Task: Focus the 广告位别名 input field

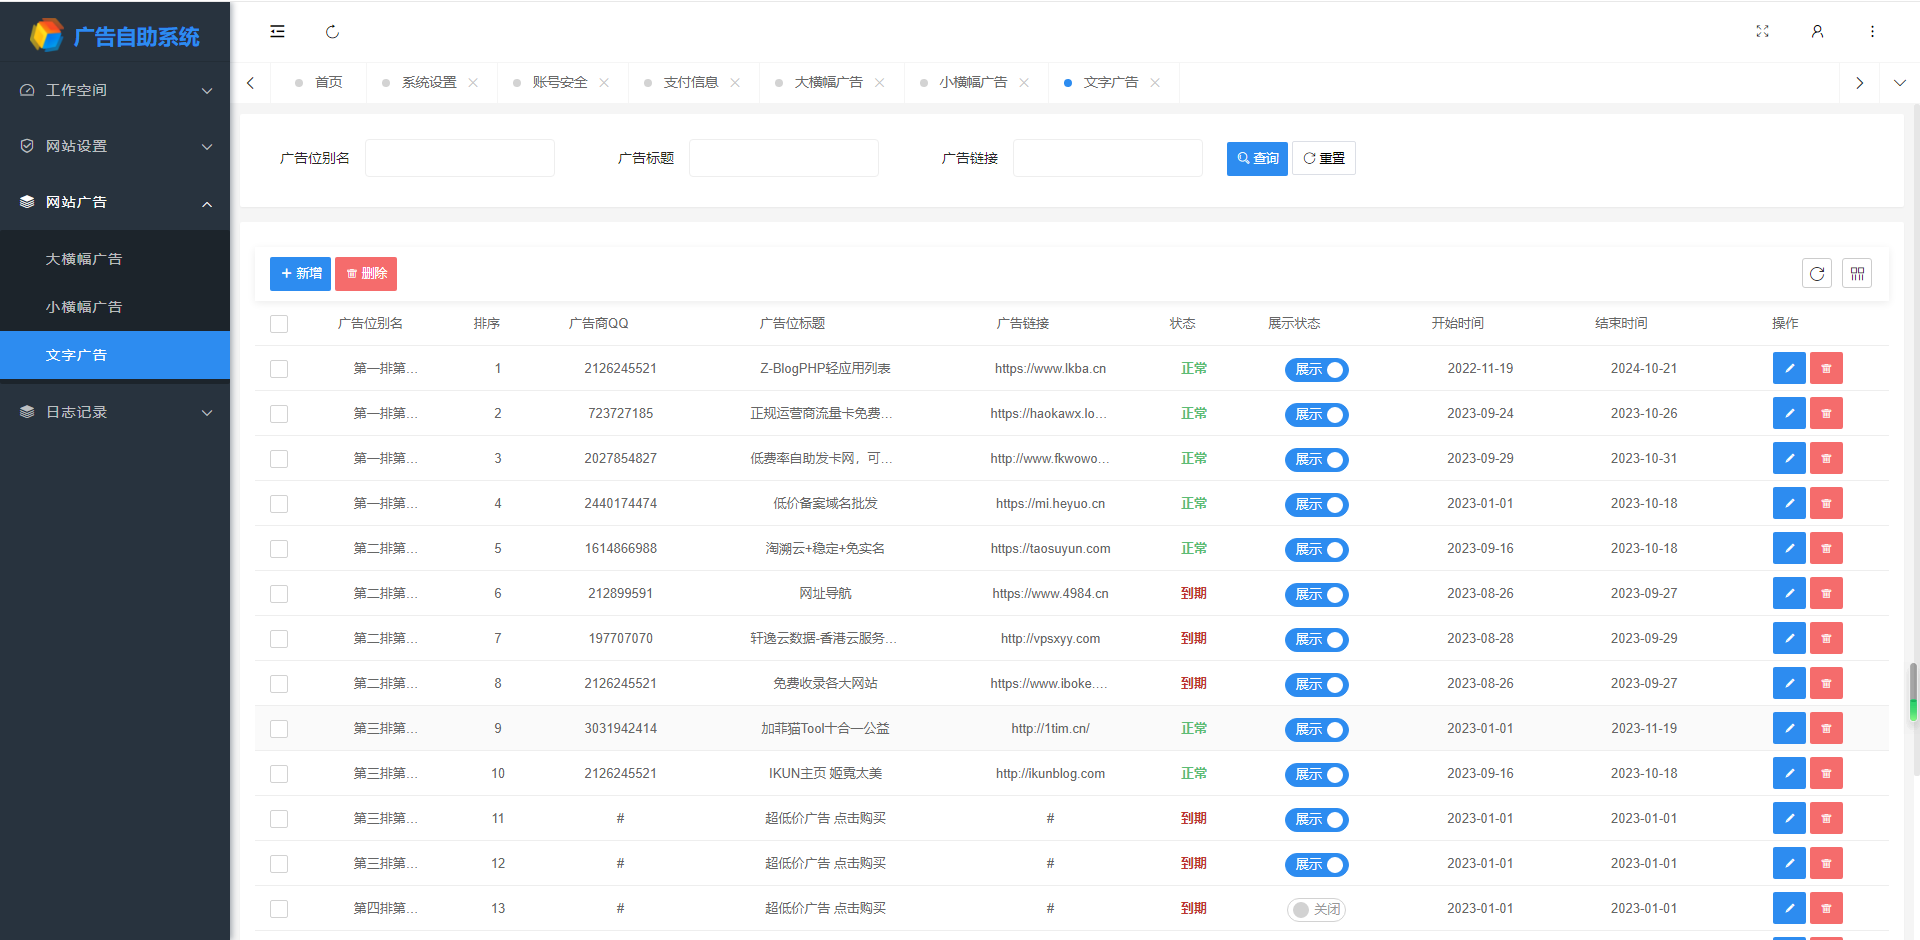Action: point(460,158)
